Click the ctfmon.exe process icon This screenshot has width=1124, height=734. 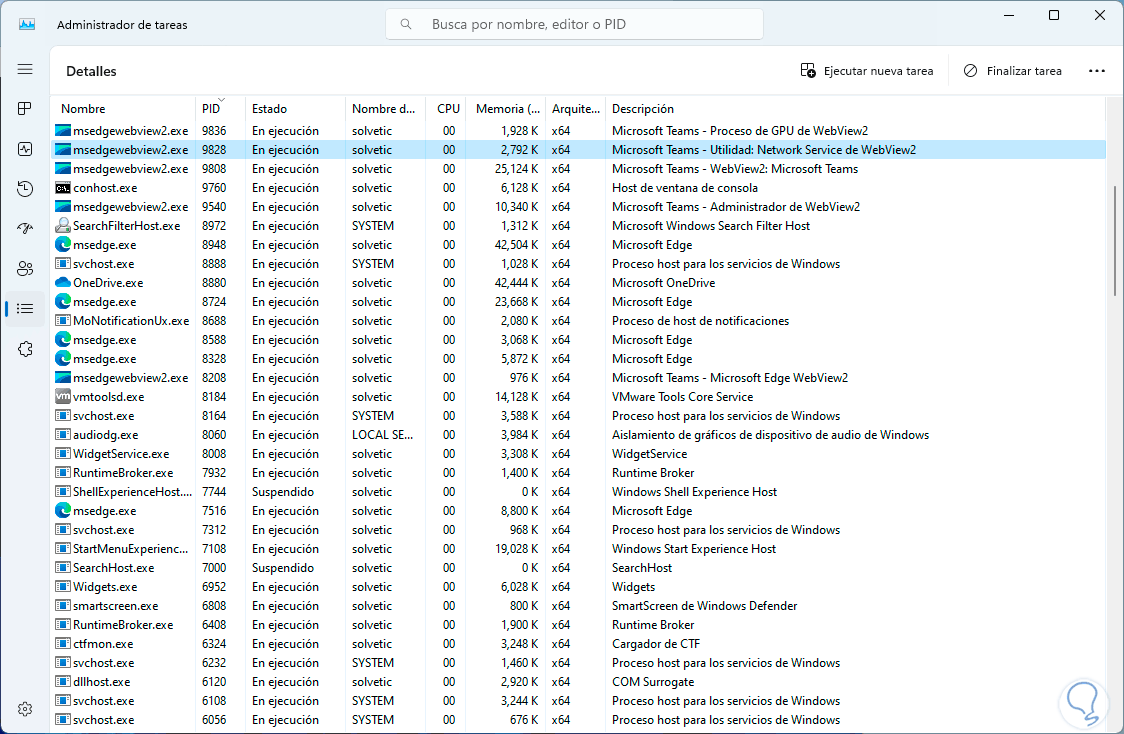(x=63, y=644)
